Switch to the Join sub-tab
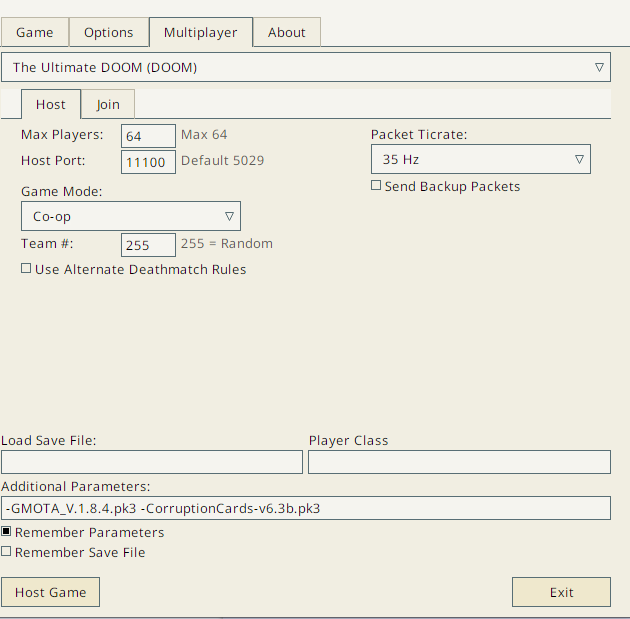This screenshot has width=630, height=619. pyautogui.click(x=108, y=104)
